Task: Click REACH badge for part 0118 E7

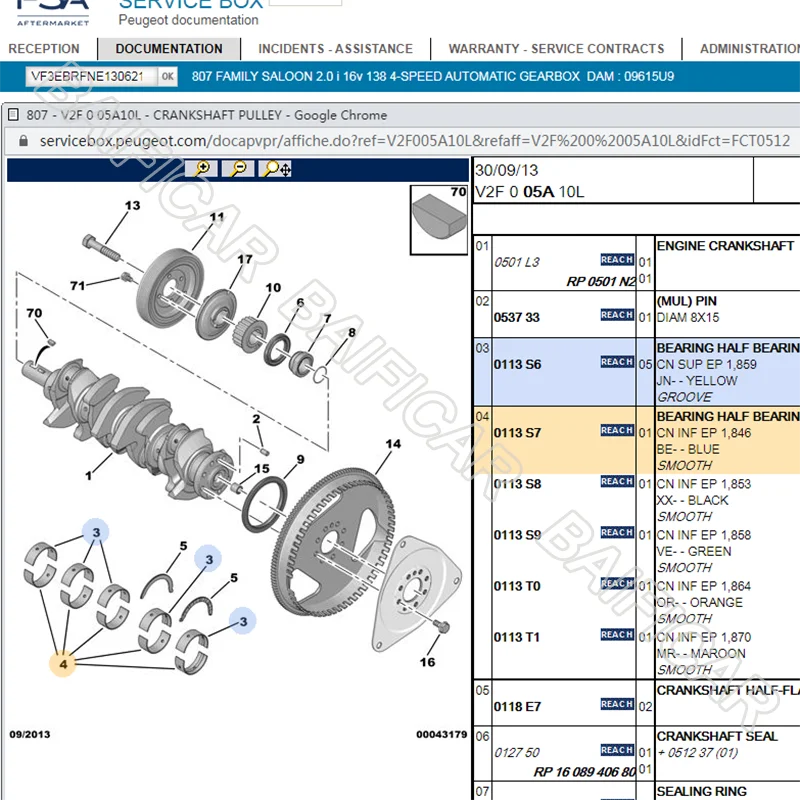Action: [617, 704]
